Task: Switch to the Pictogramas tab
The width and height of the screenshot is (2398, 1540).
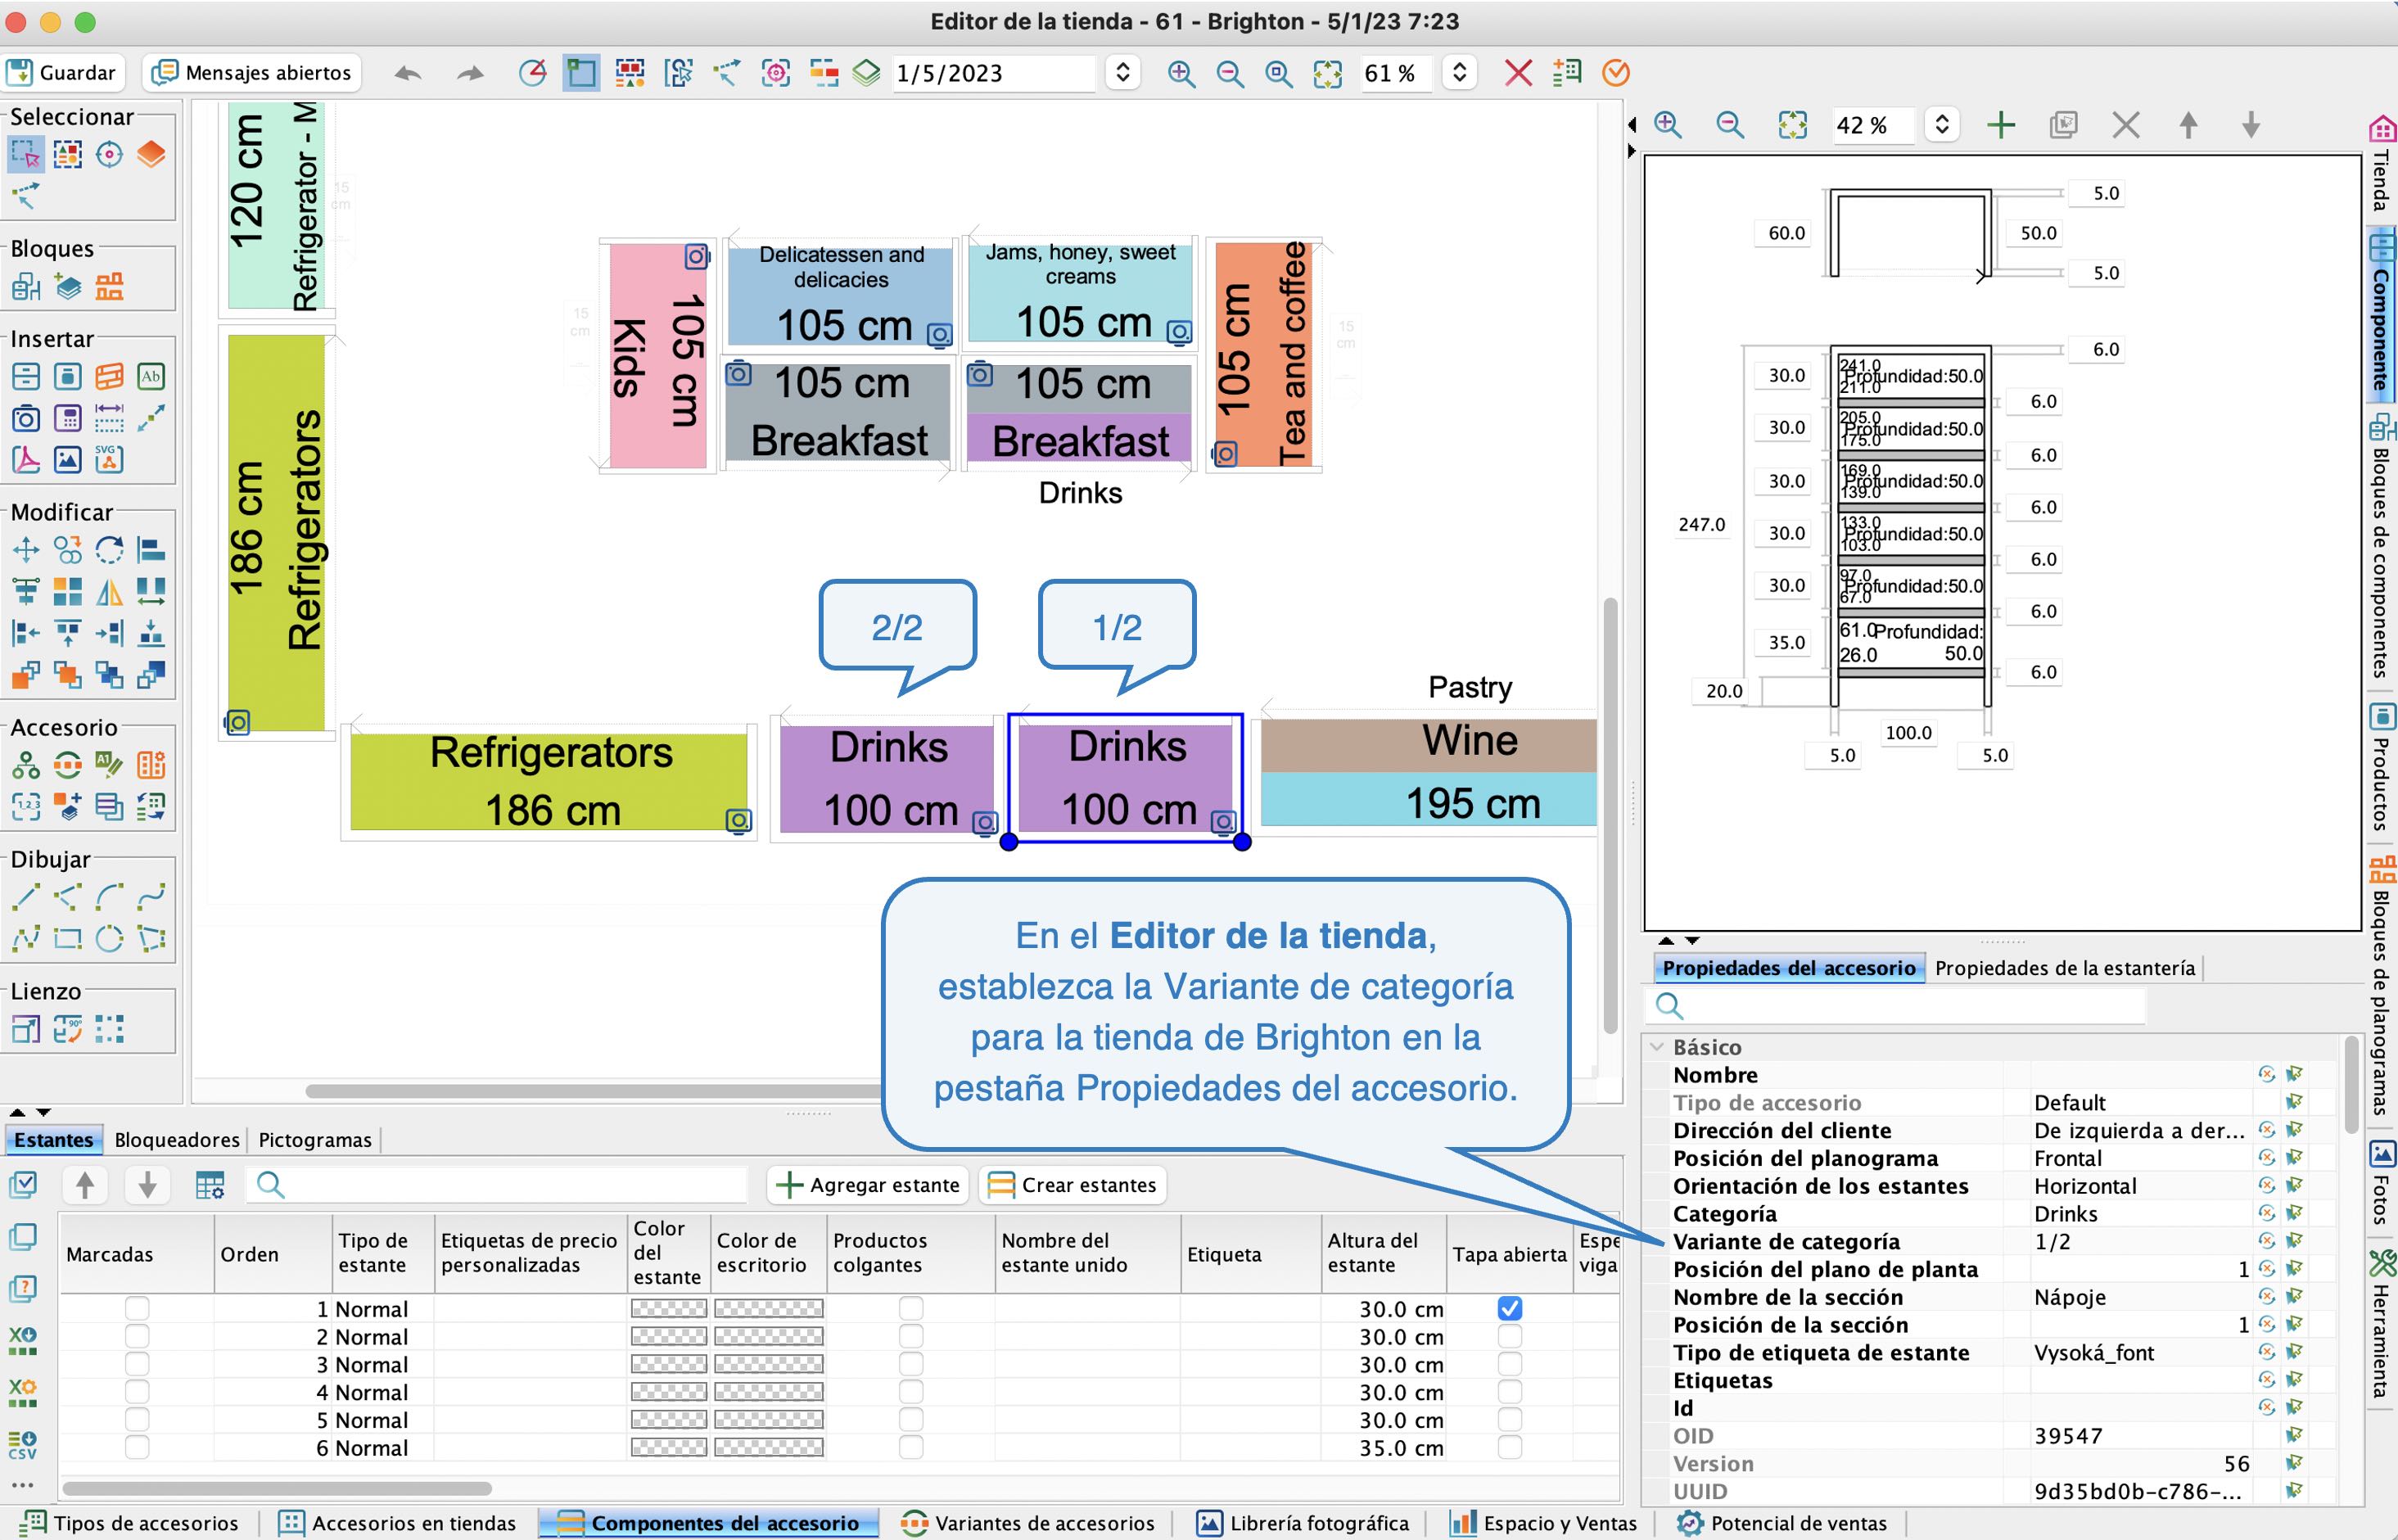Action: coord(315,1140)
